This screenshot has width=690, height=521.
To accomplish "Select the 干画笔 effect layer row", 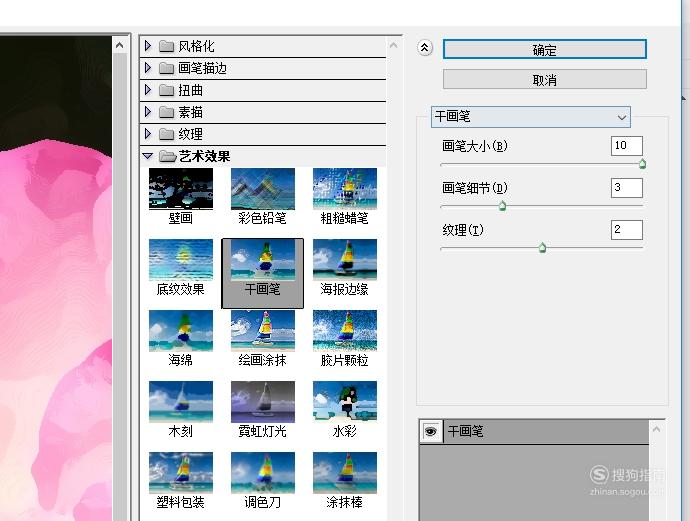I will [x=534, y=431].
